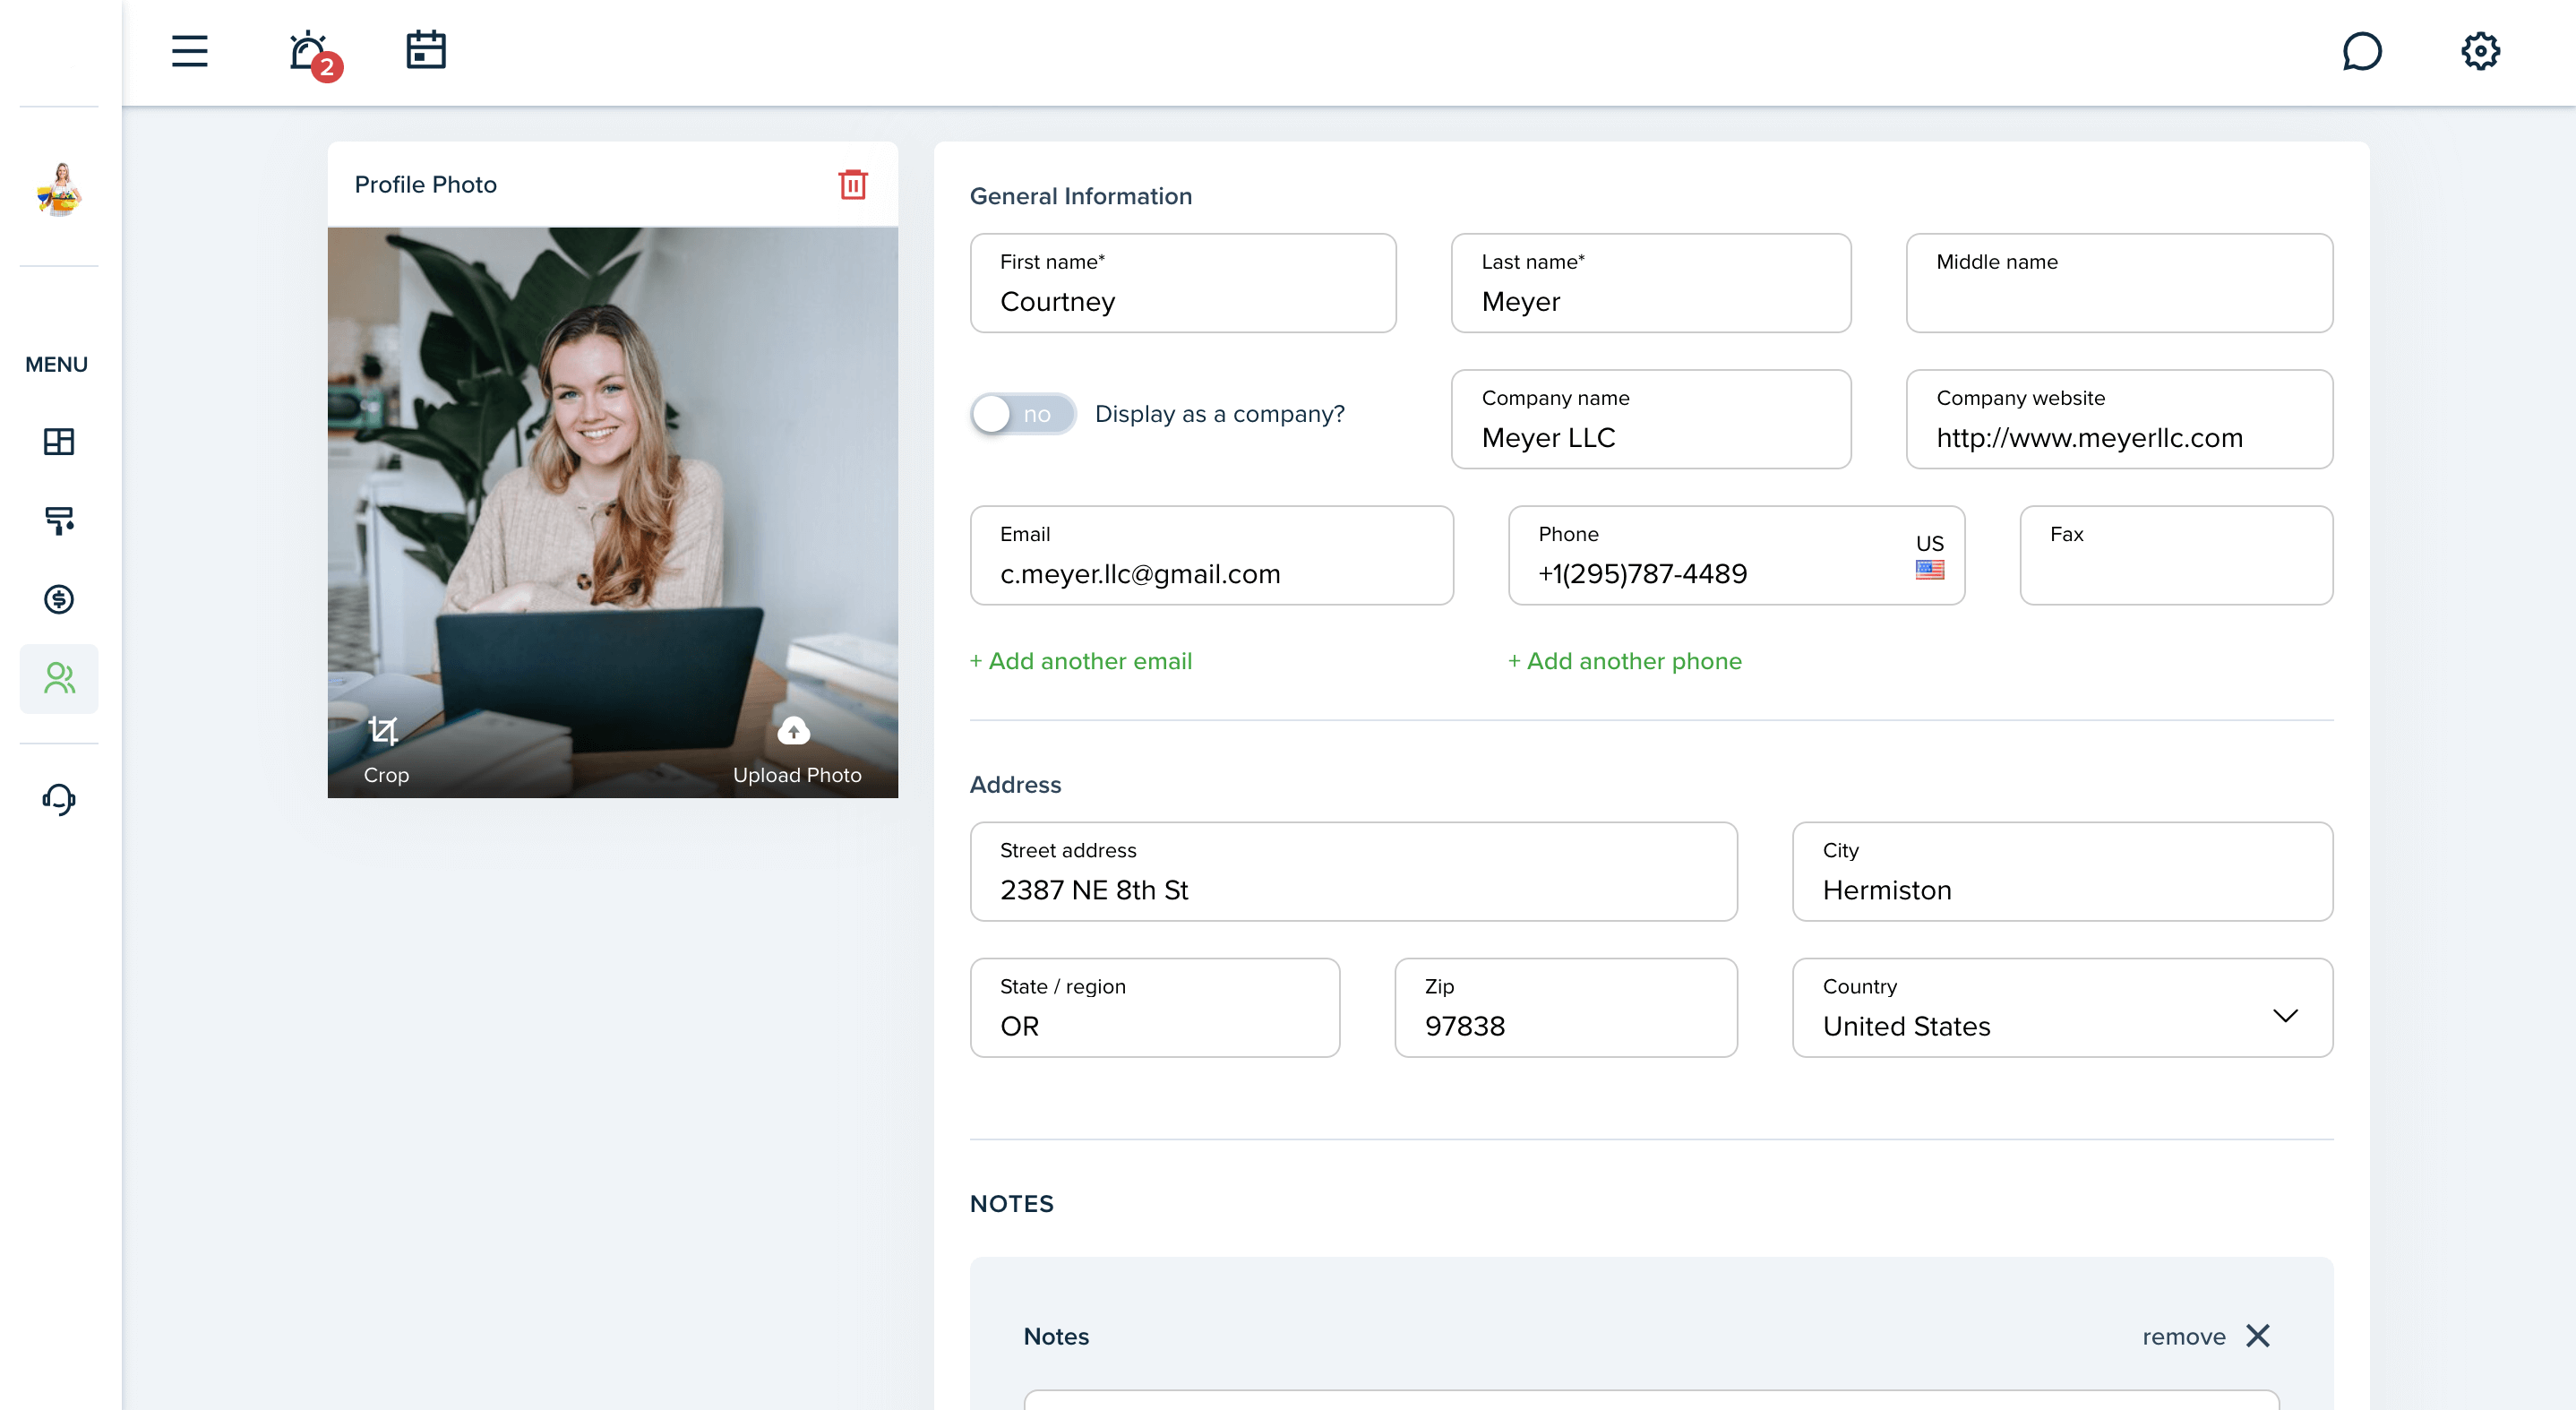Click the Display as a company? label
The width and height of the screenshot is (2576, 1410).
(1220, 414)
